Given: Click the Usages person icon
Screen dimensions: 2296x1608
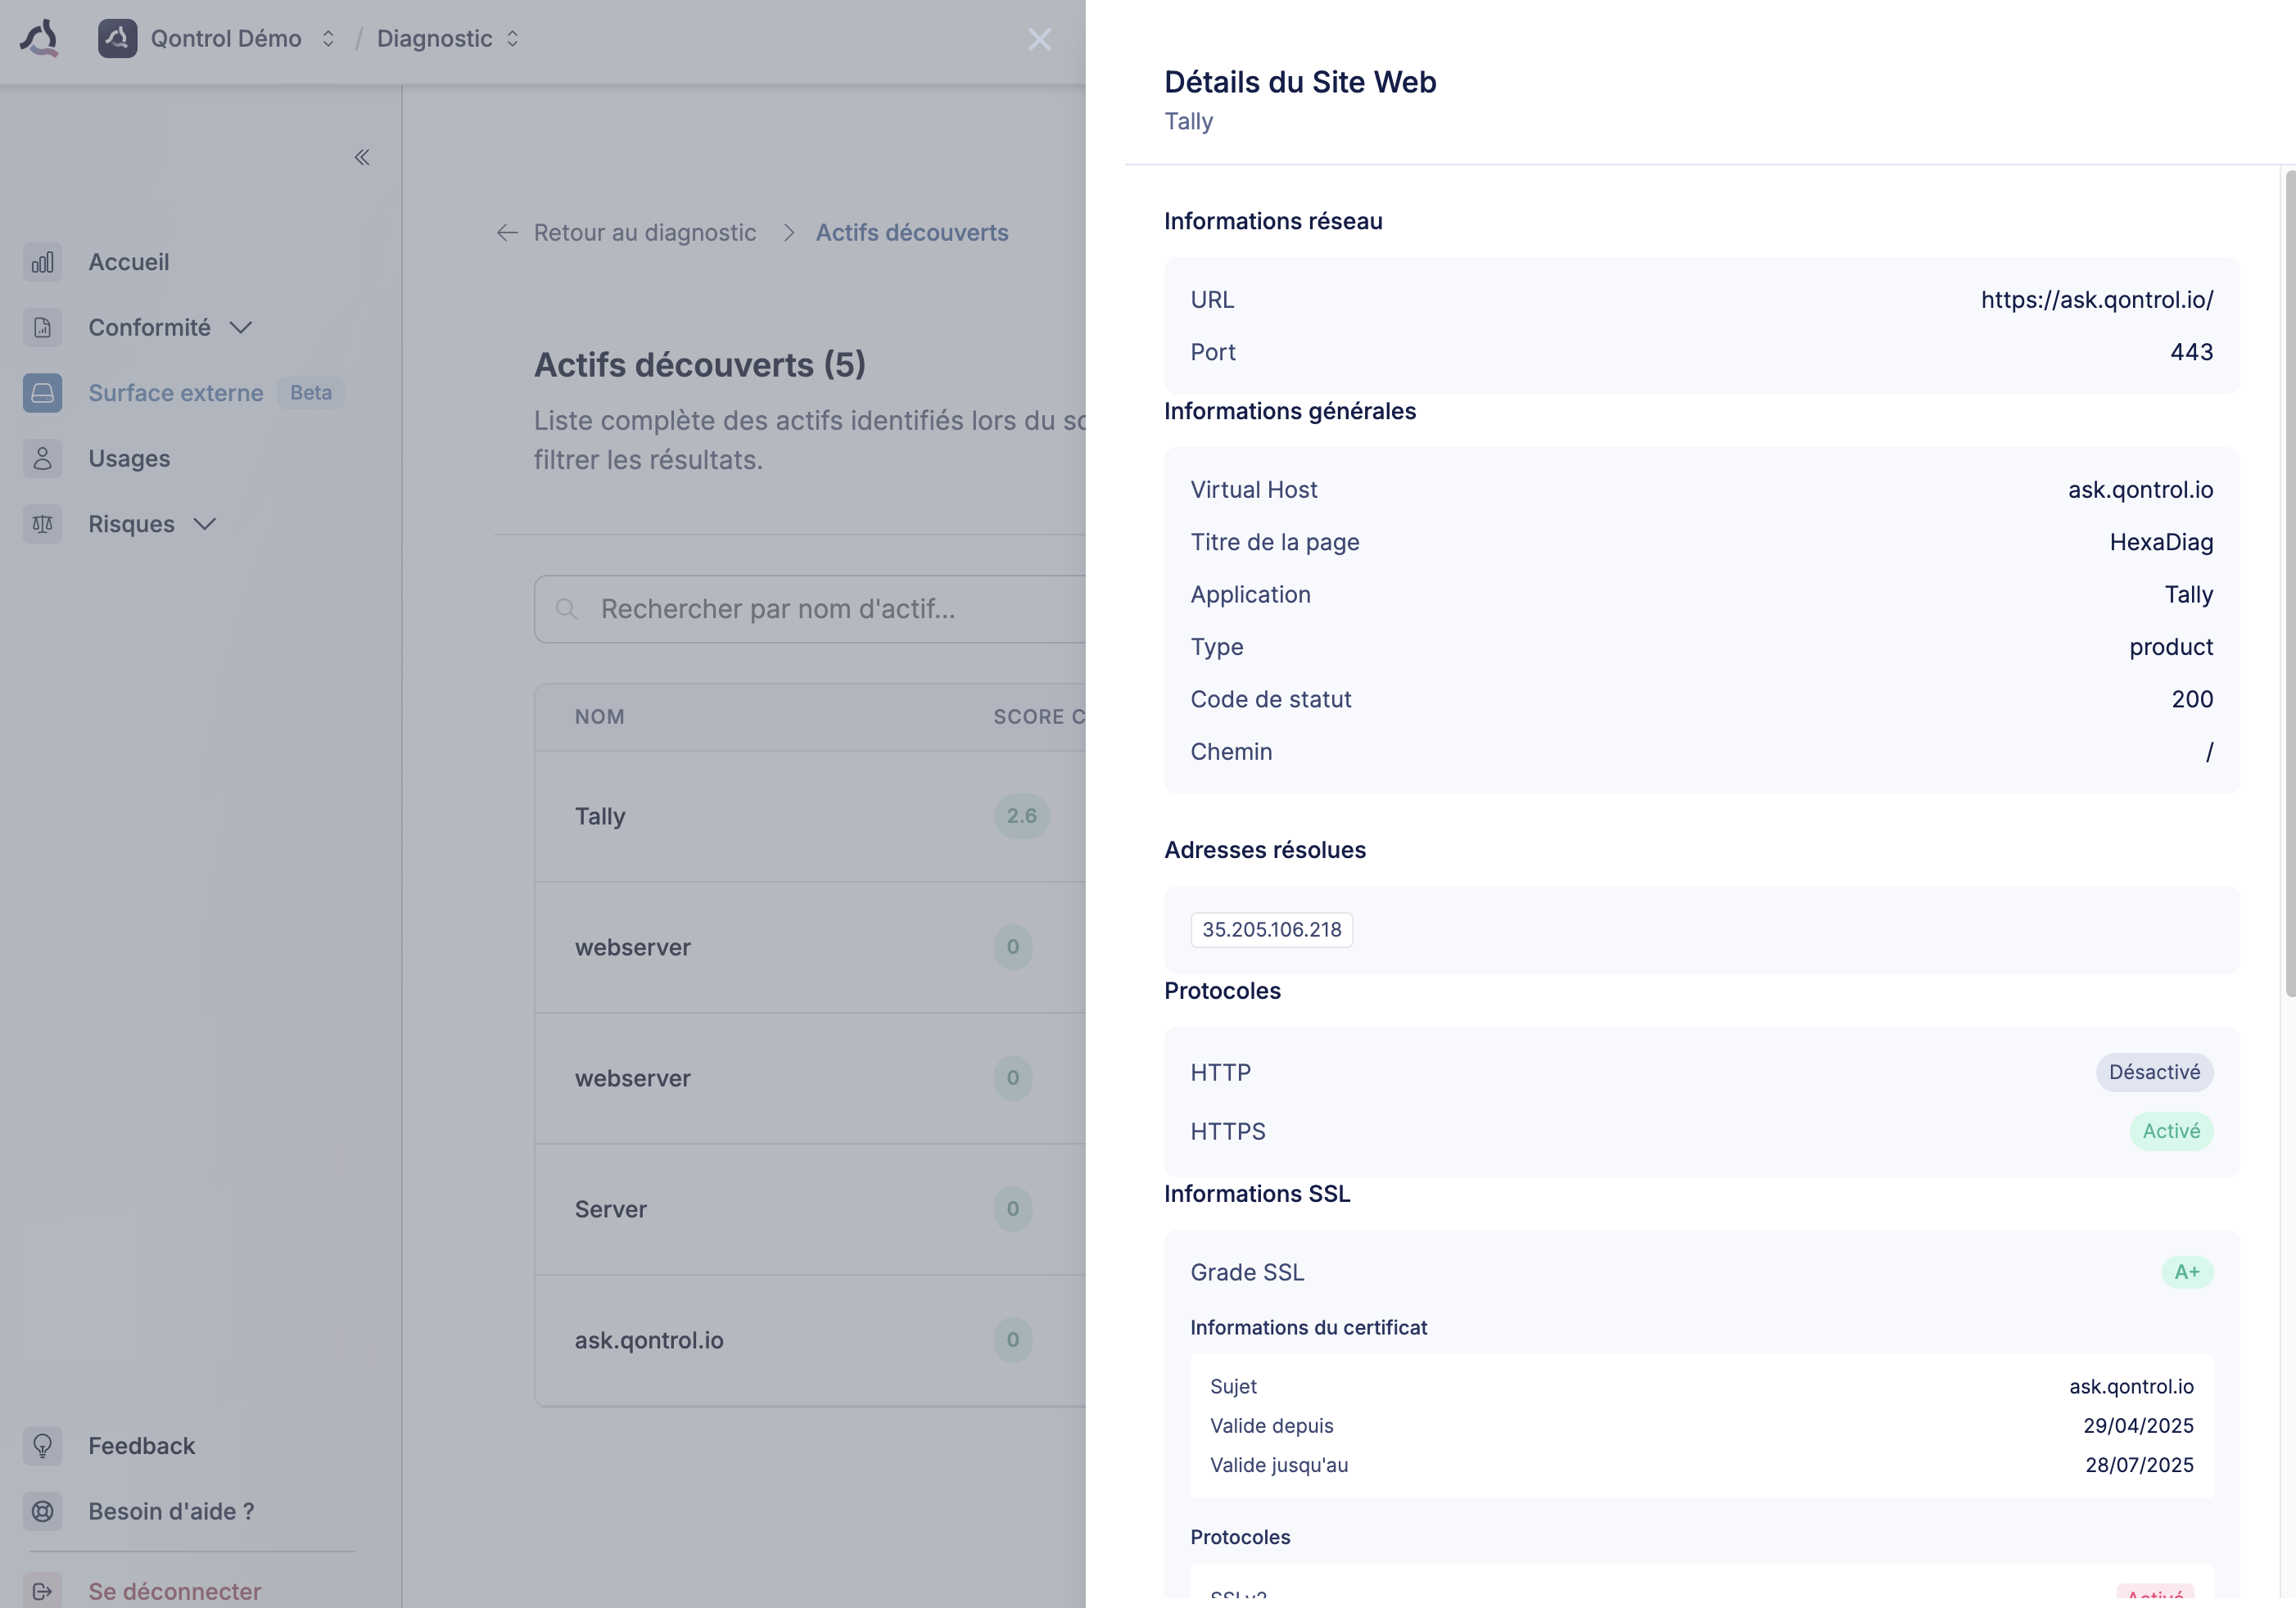Looking at the screenshot, I should 42,459.
